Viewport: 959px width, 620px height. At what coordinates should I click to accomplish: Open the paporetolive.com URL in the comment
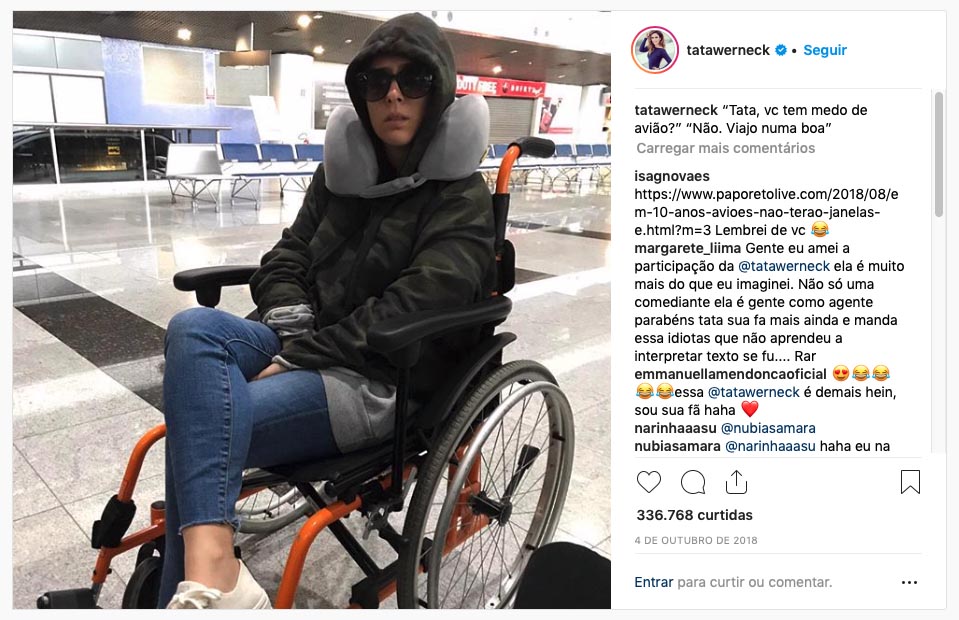(x=766, y=212)
